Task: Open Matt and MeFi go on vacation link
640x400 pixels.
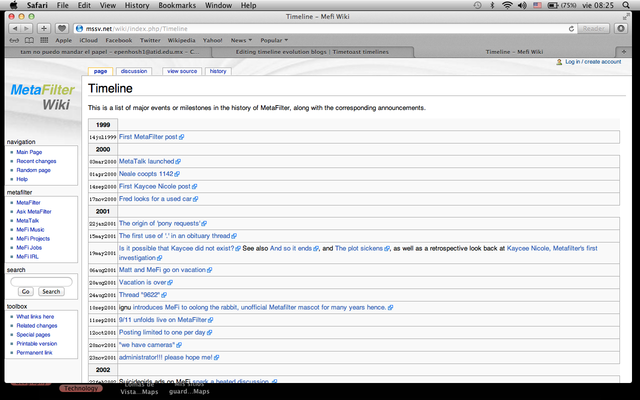Action: 162,270
